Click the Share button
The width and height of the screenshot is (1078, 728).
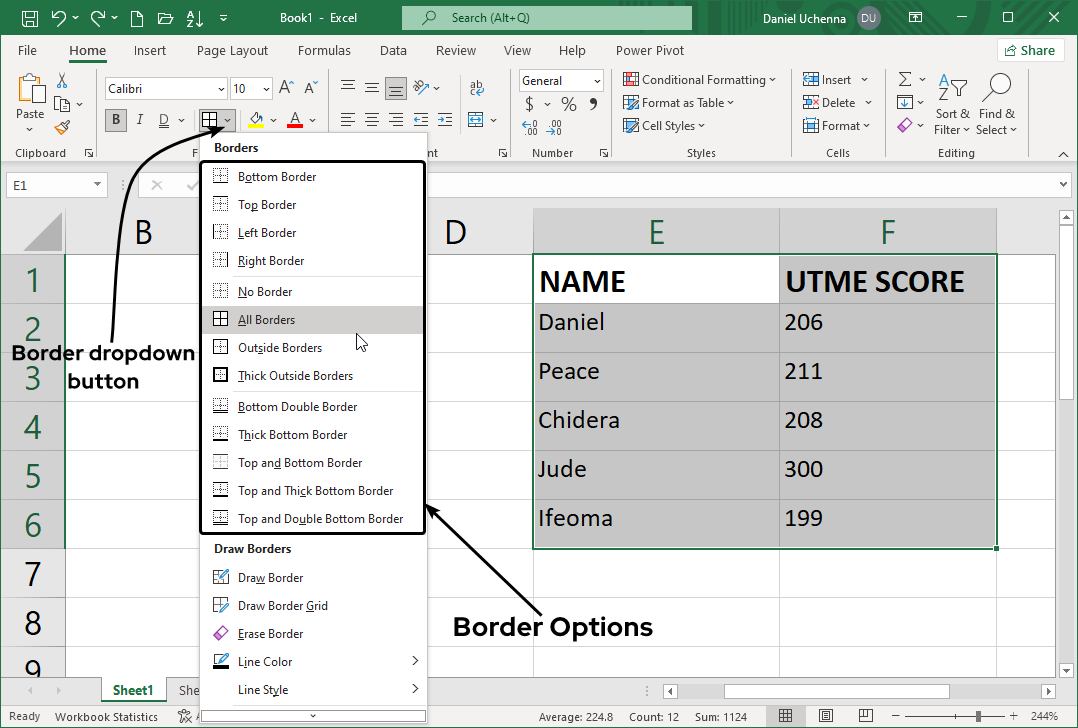coord(1029,50)
